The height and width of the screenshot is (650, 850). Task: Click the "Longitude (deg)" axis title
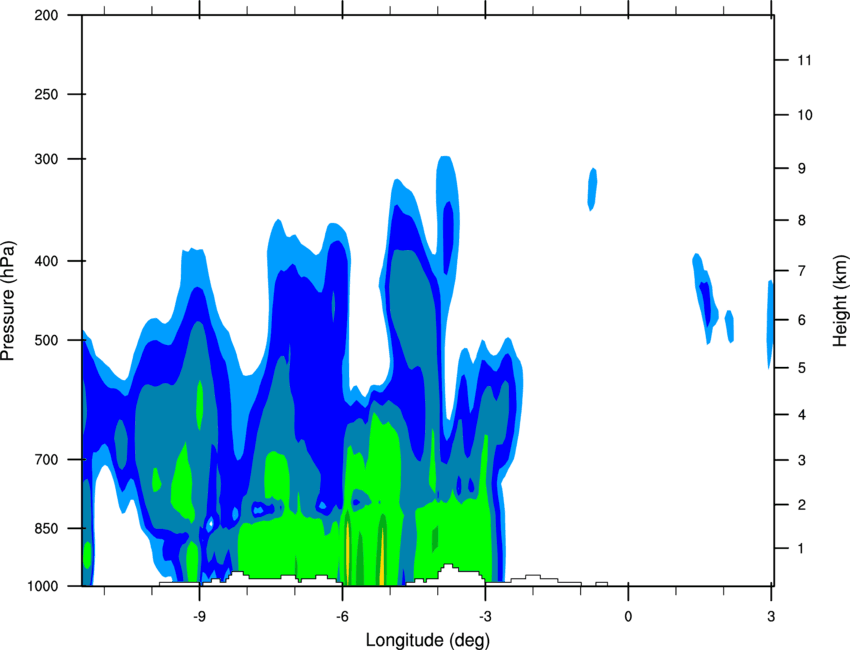tap(428, 640)
